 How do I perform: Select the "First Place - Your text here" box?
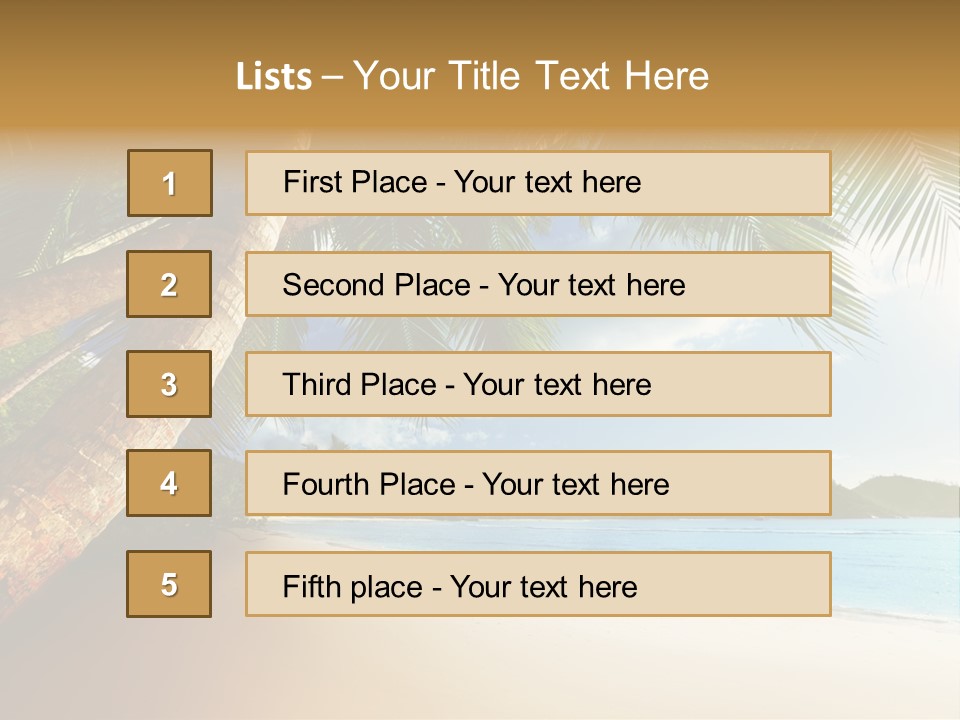click(538, 183)
